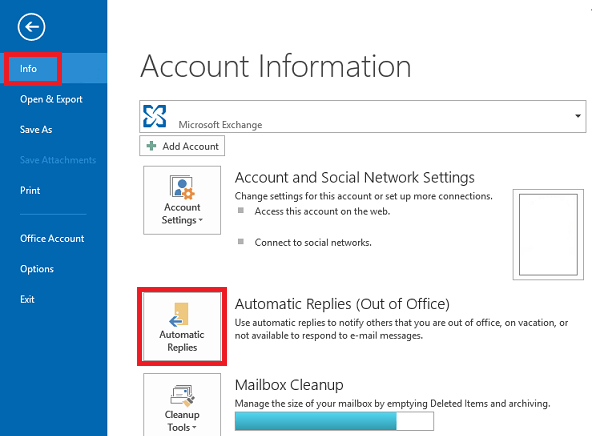Click the Mailbox Cleanup heading
Viewport: 592px width, 436px height.
289,385
